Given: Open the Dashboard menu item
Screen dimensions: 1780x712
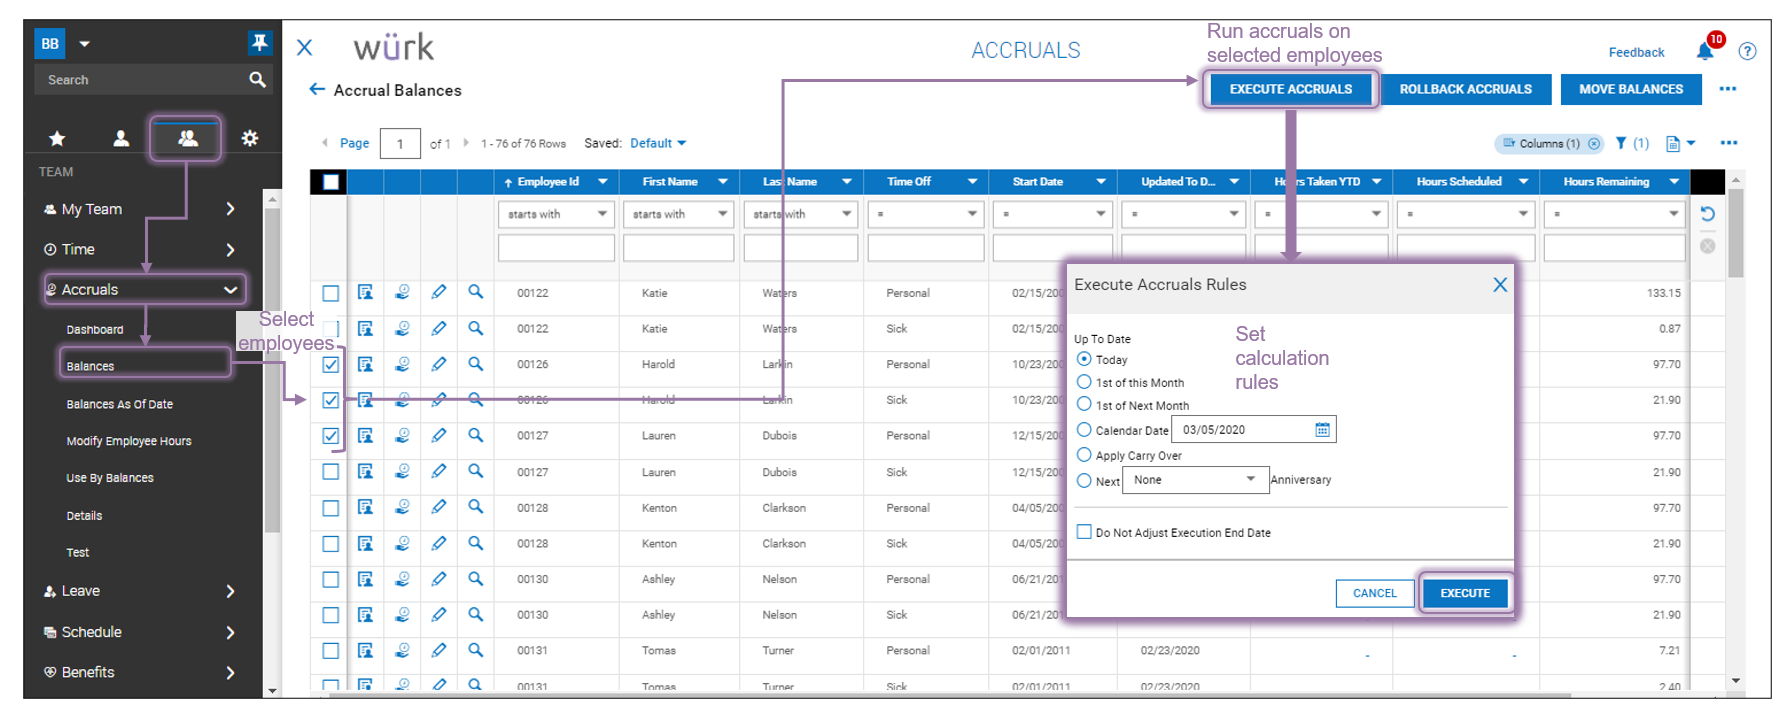Looking at the screenshot, I should [95, 329].
